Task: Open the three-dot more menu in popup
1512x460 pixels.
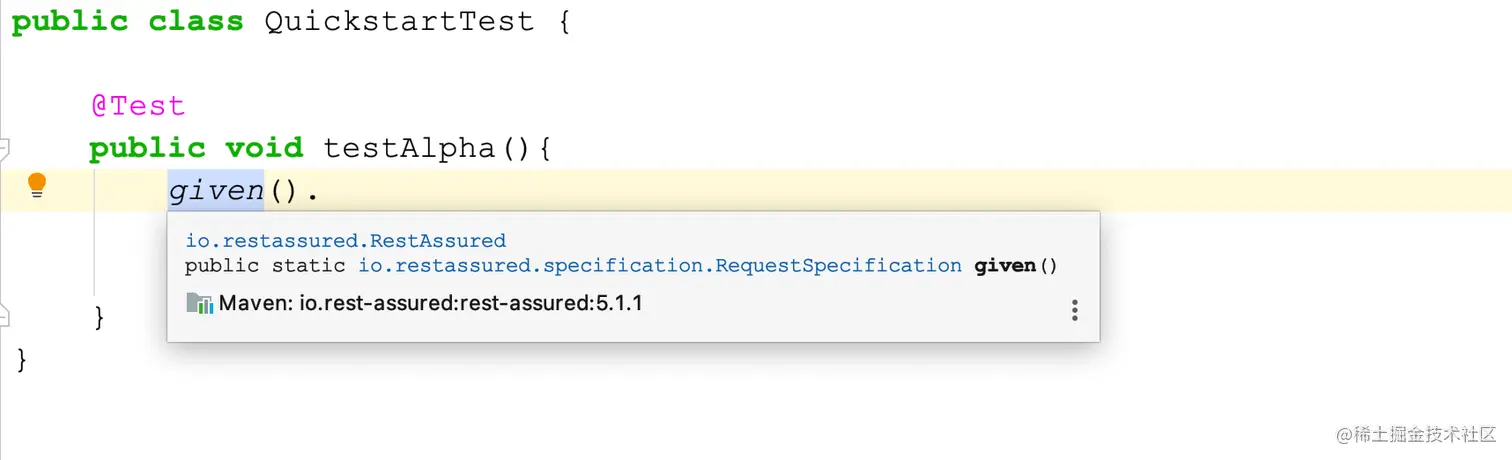Action: coord(1074,310)
